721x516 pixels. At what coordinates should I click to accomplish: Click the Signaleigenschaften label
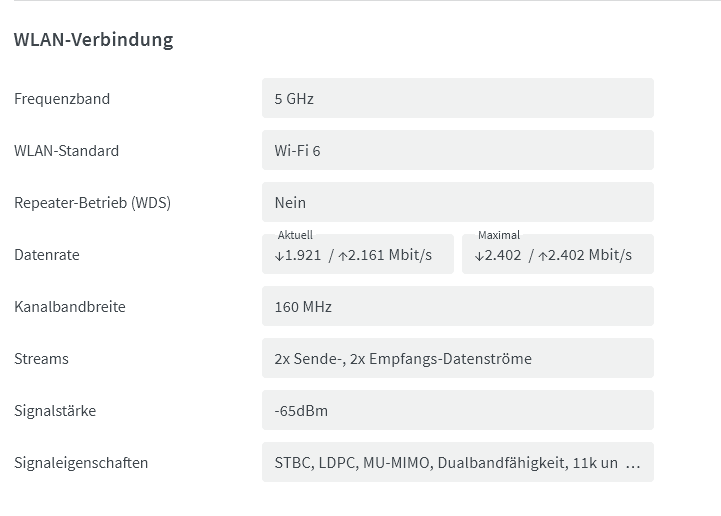[81, 463]
